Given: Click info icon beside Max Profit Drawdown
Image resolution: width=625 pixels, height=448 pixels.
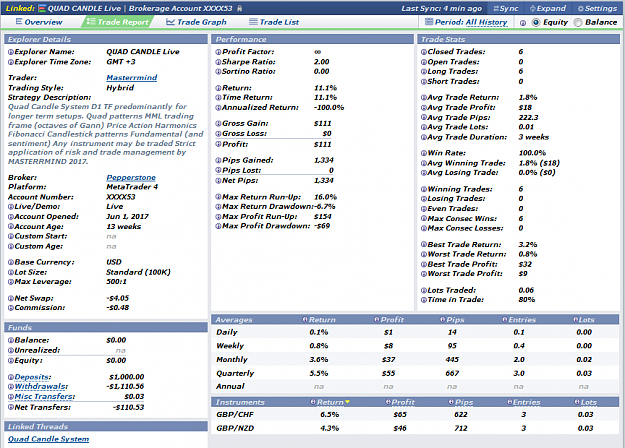Looking at the screenshot, I should point(218,226).
